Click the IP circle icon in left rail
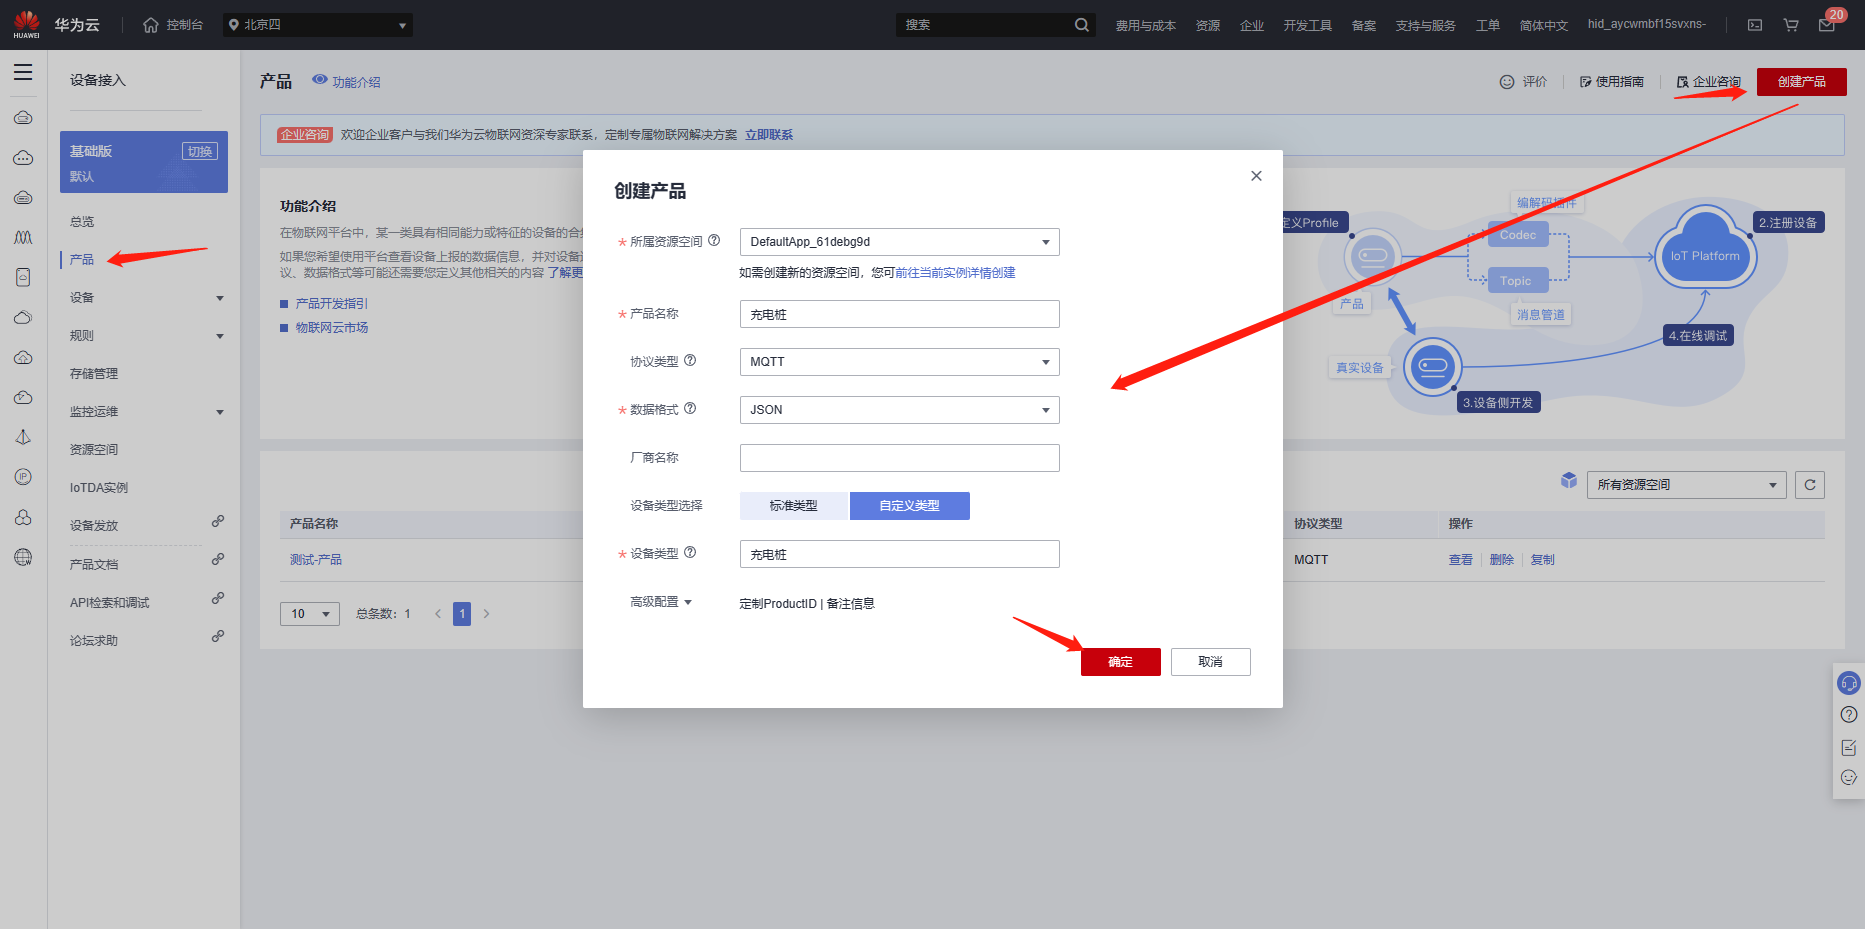Viewport: 1865px width, 929px height. click(23, 477)
